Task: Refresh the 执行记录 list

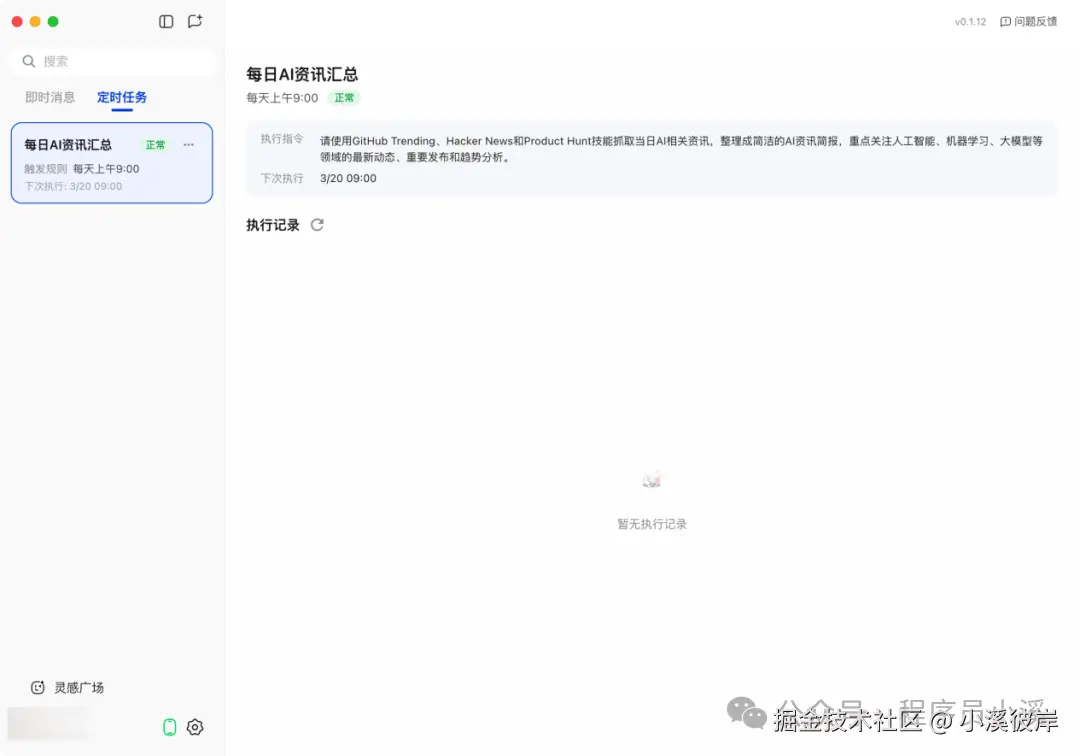Action: tap(317, 225)
